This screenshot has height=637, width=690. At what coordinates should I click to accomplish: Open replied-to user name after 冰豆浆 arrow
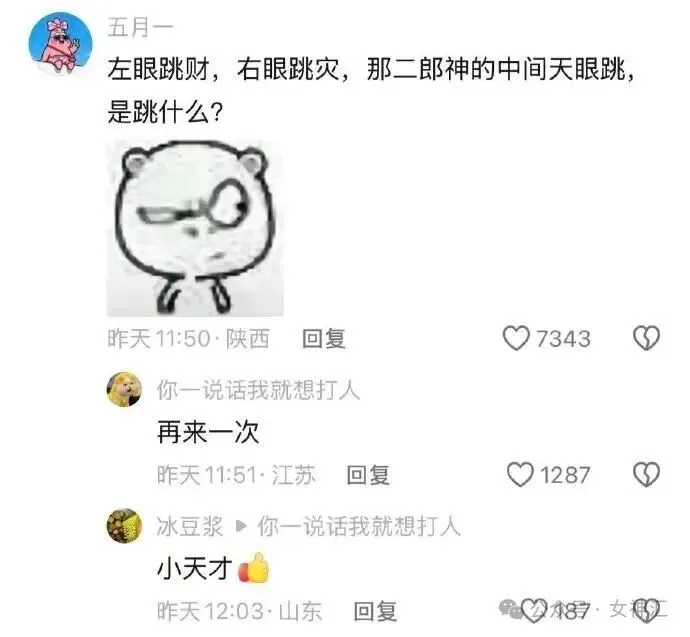tap(359, 526)
